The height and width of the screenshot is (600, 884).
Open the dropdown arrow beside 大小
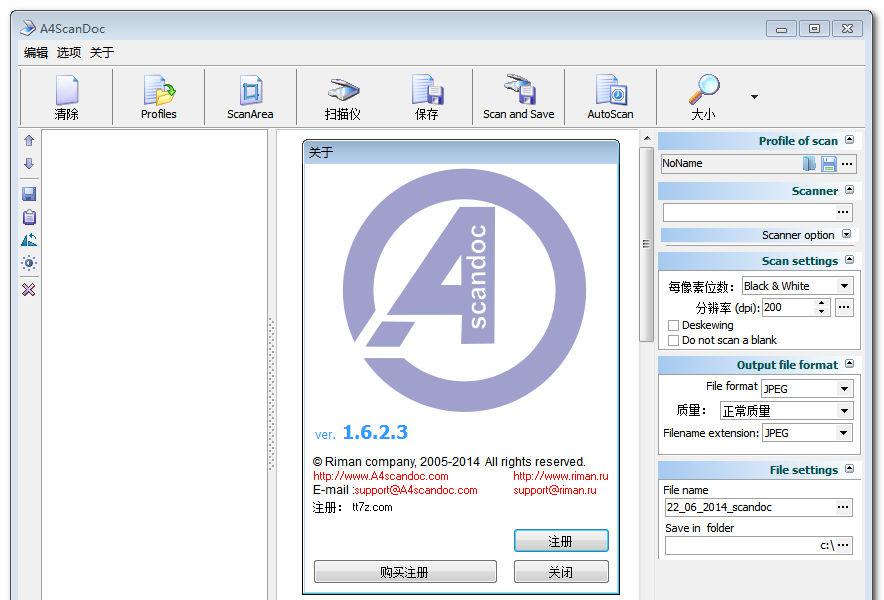coord(754,97)
